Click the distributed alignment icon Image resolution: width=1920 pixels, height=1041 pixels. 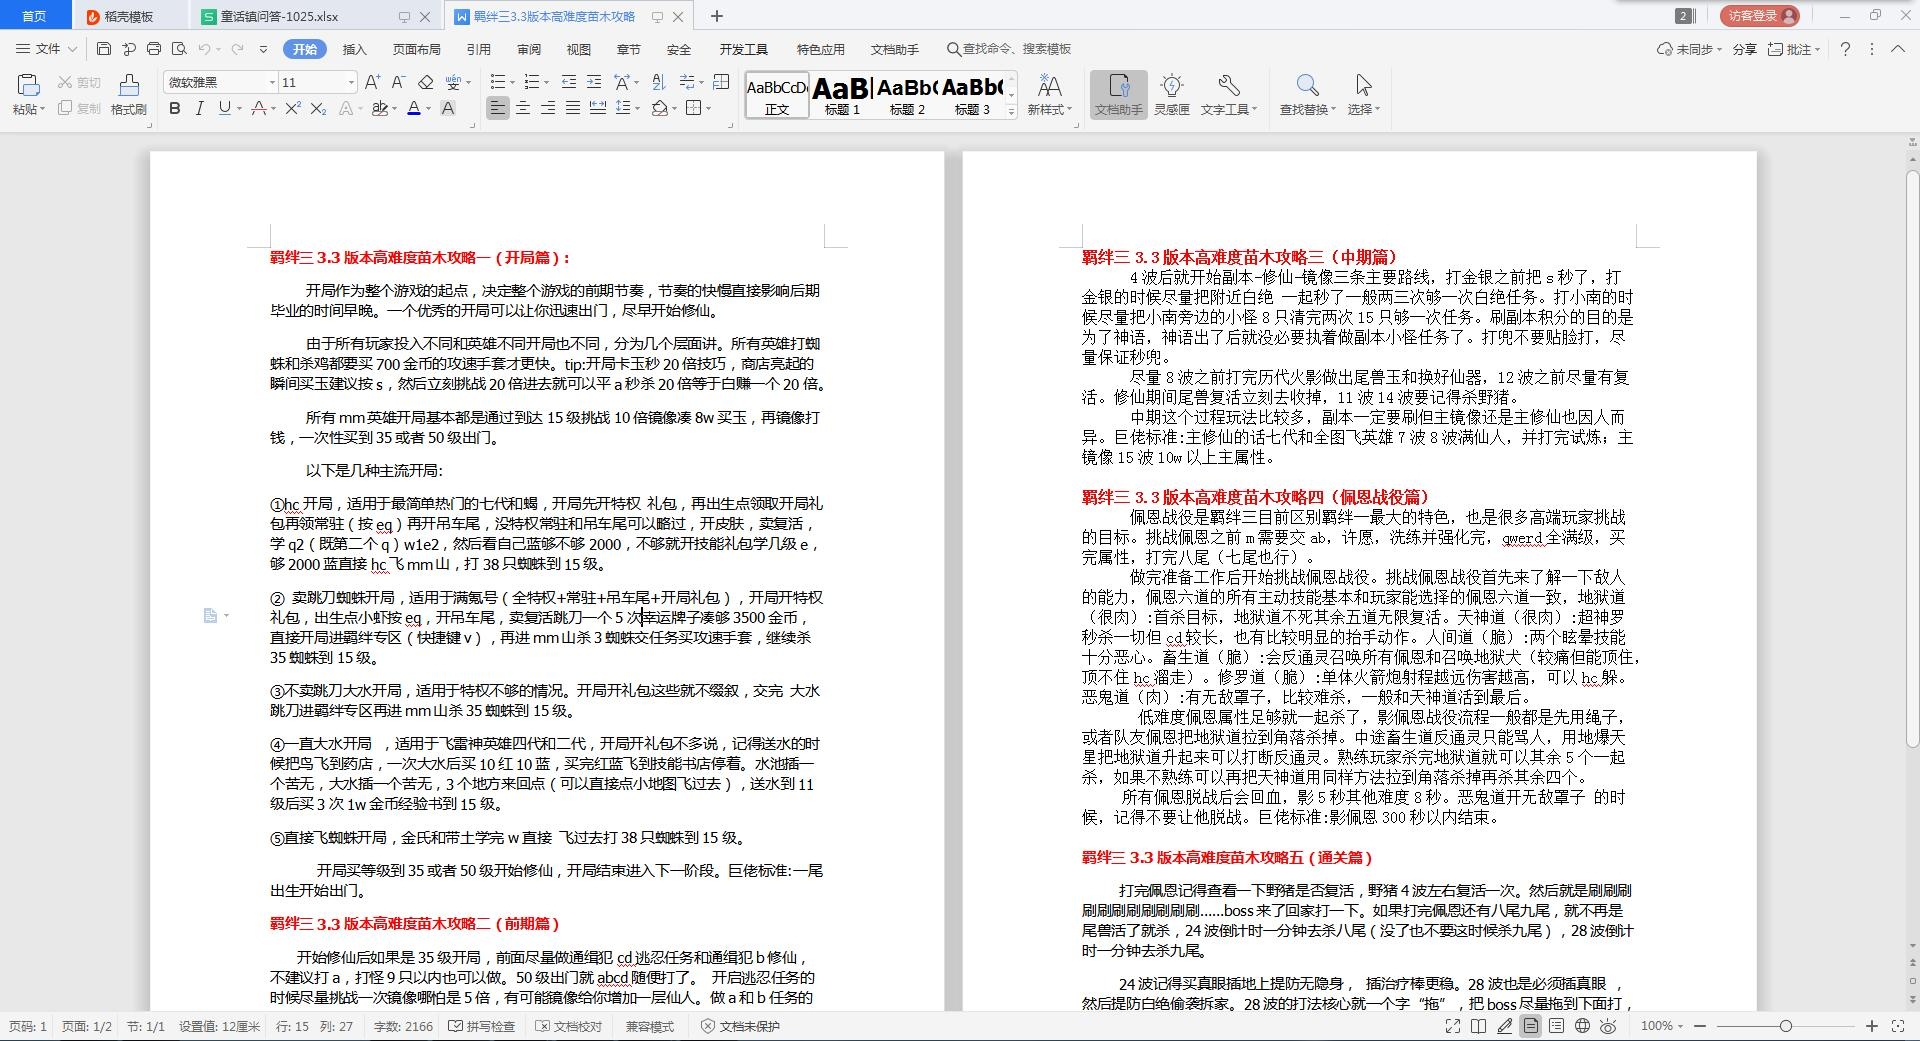[x=598, y=108]
